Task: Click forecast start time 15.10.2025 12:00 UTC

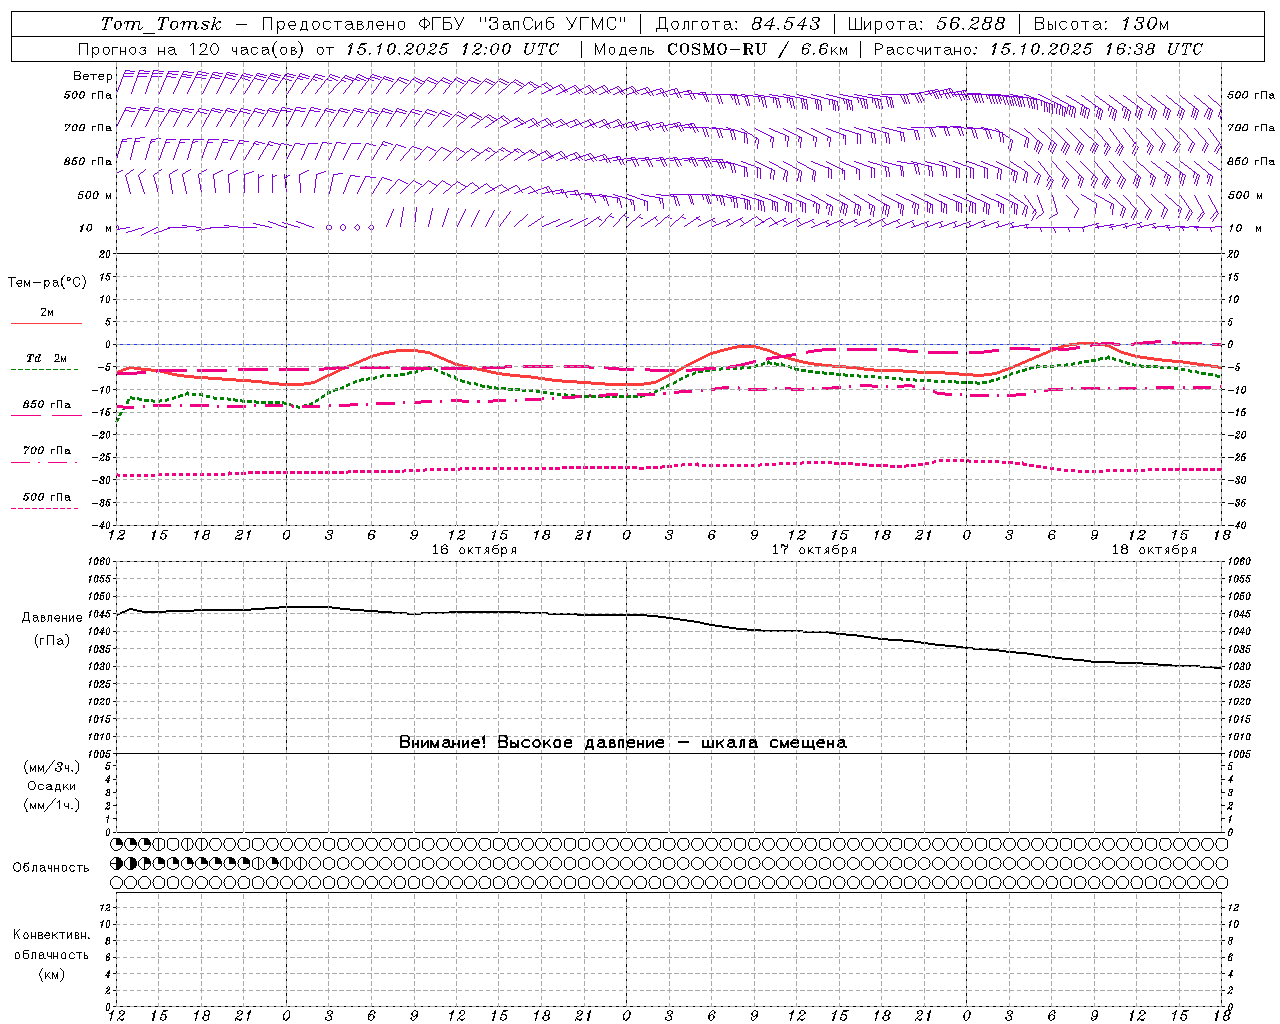Action: coord(452,49)
